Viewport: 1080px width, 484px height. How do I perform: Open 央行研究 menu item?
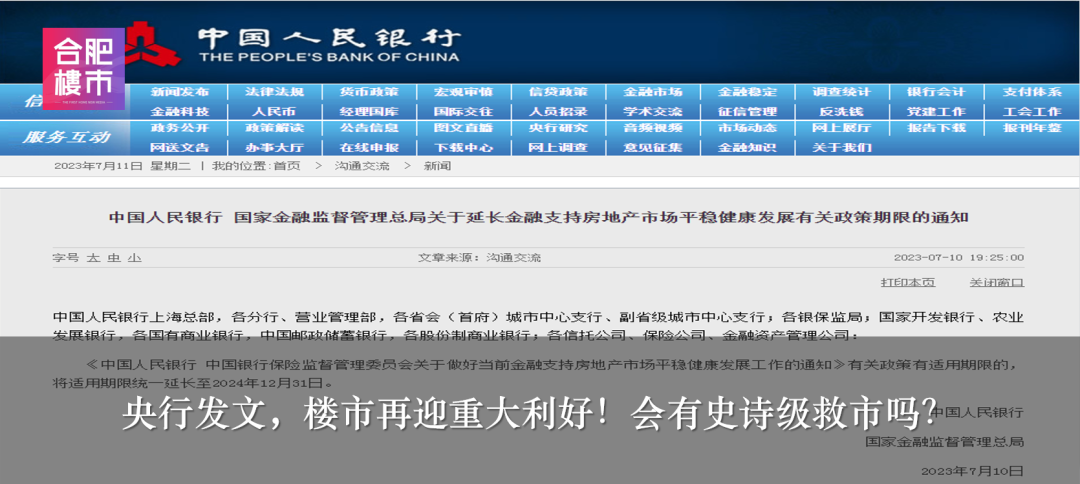tap(558, 128)
